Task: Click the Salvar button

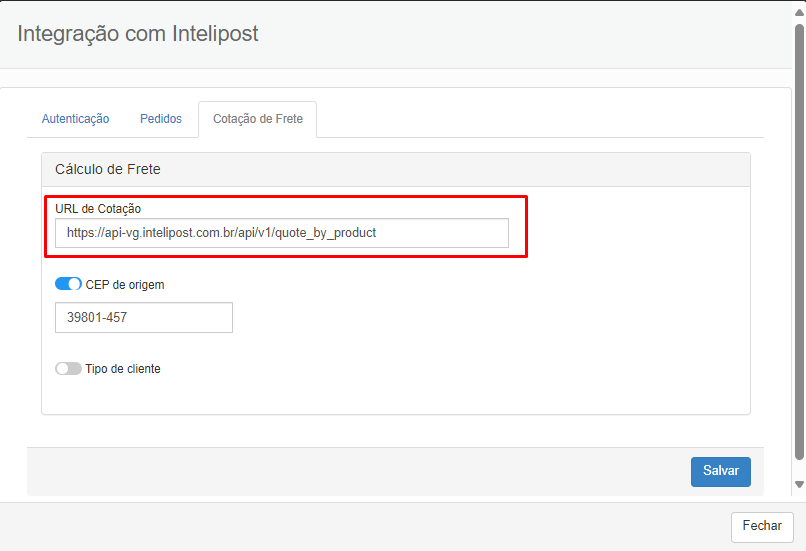Action: point(721,471)
